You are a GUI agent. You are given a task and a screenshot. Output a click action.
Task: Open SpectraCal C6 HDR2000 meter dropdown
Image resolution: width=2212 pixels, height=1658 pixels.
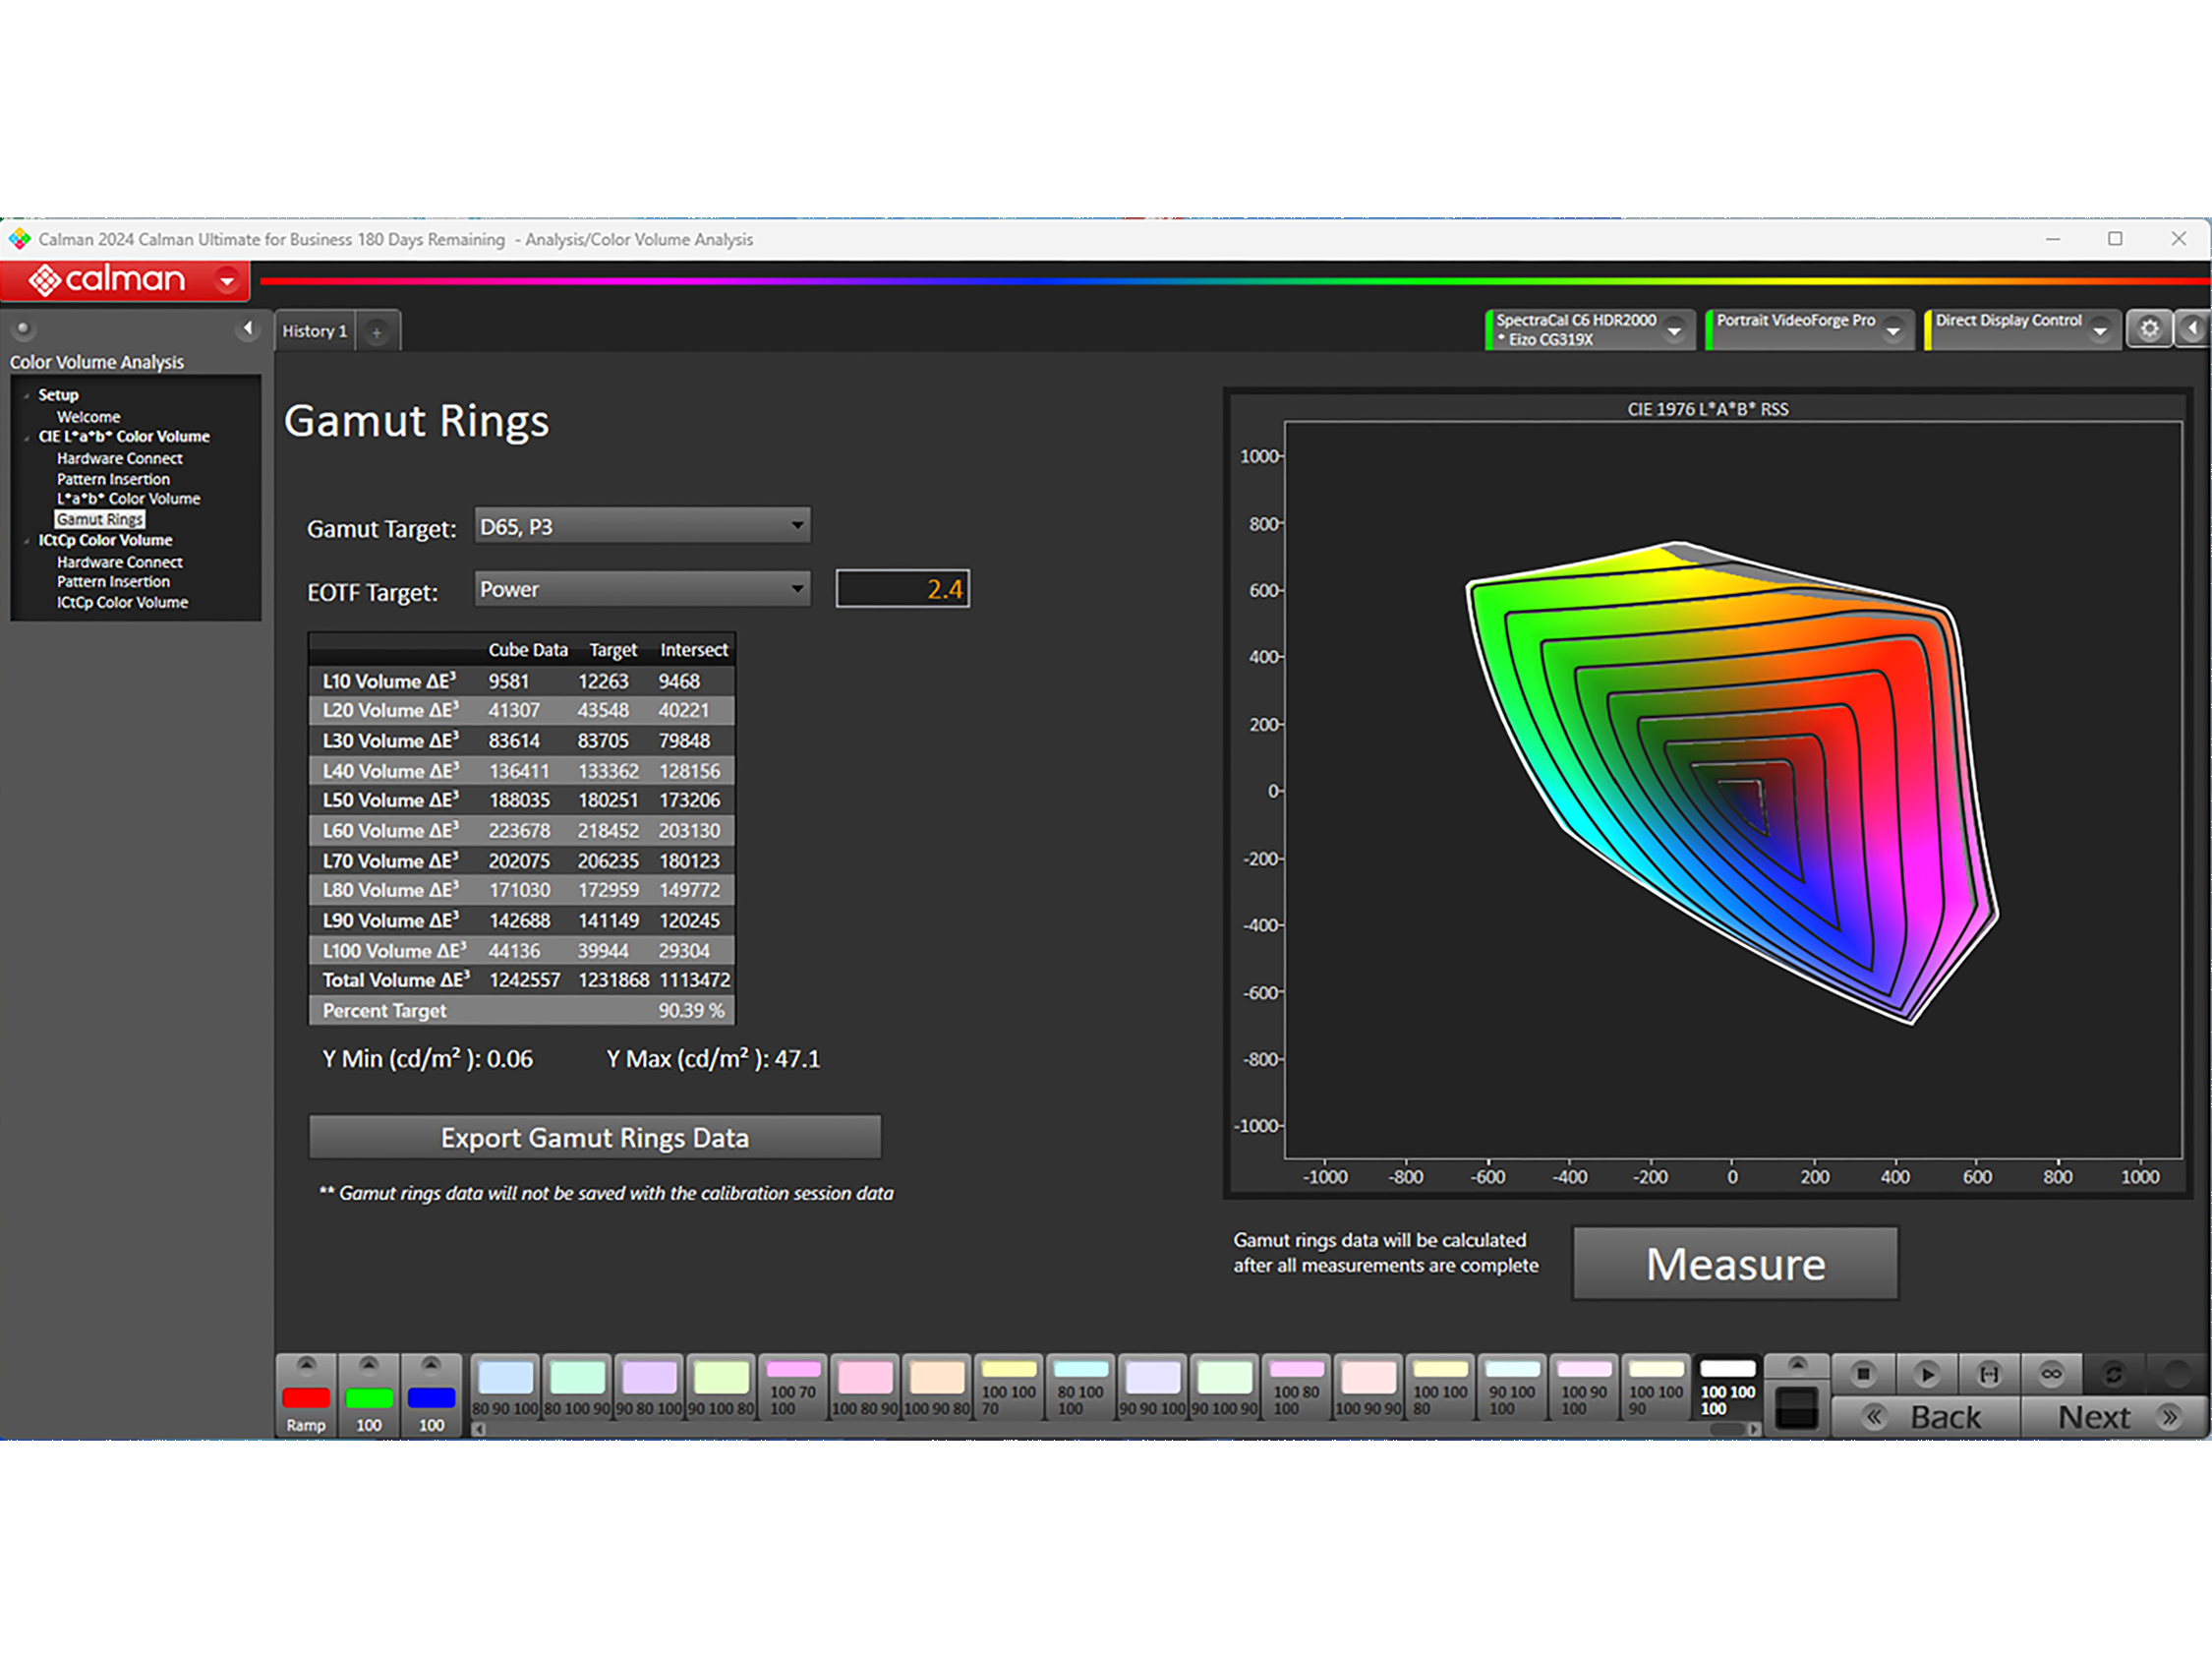1674,330
